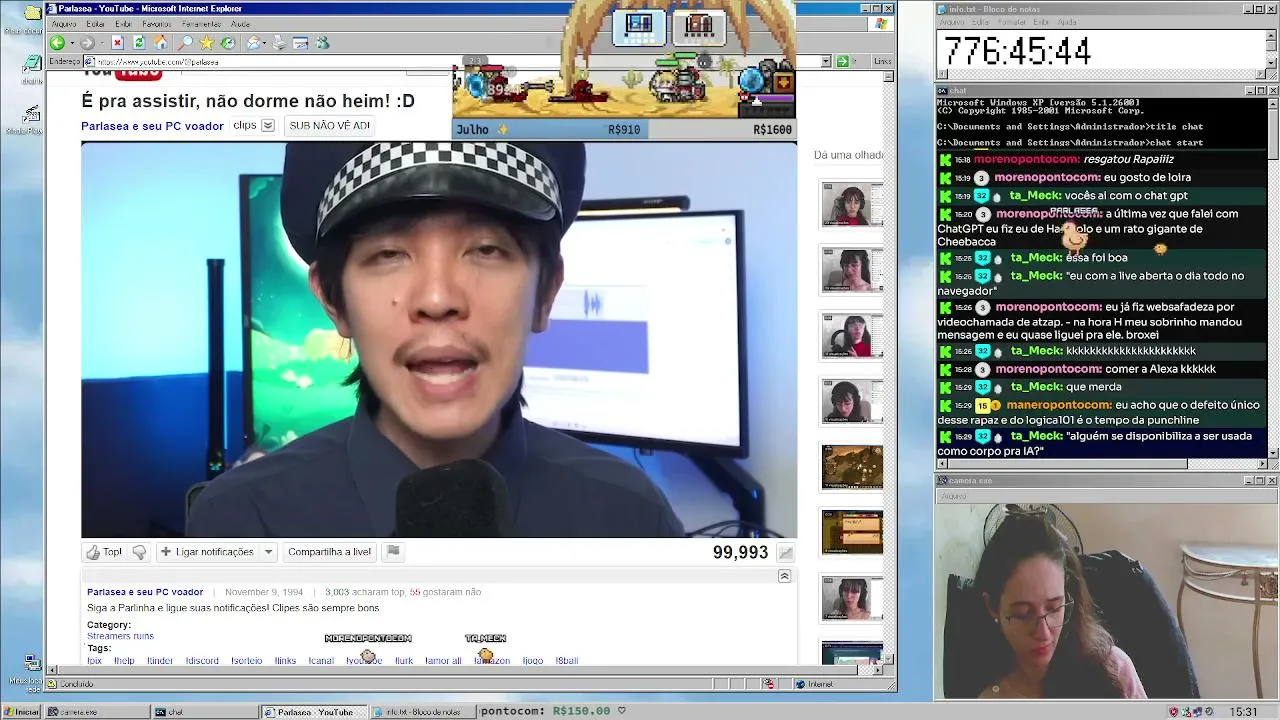Print the page with the printer icon
1280x720 pixels.
tap(279, 43)
